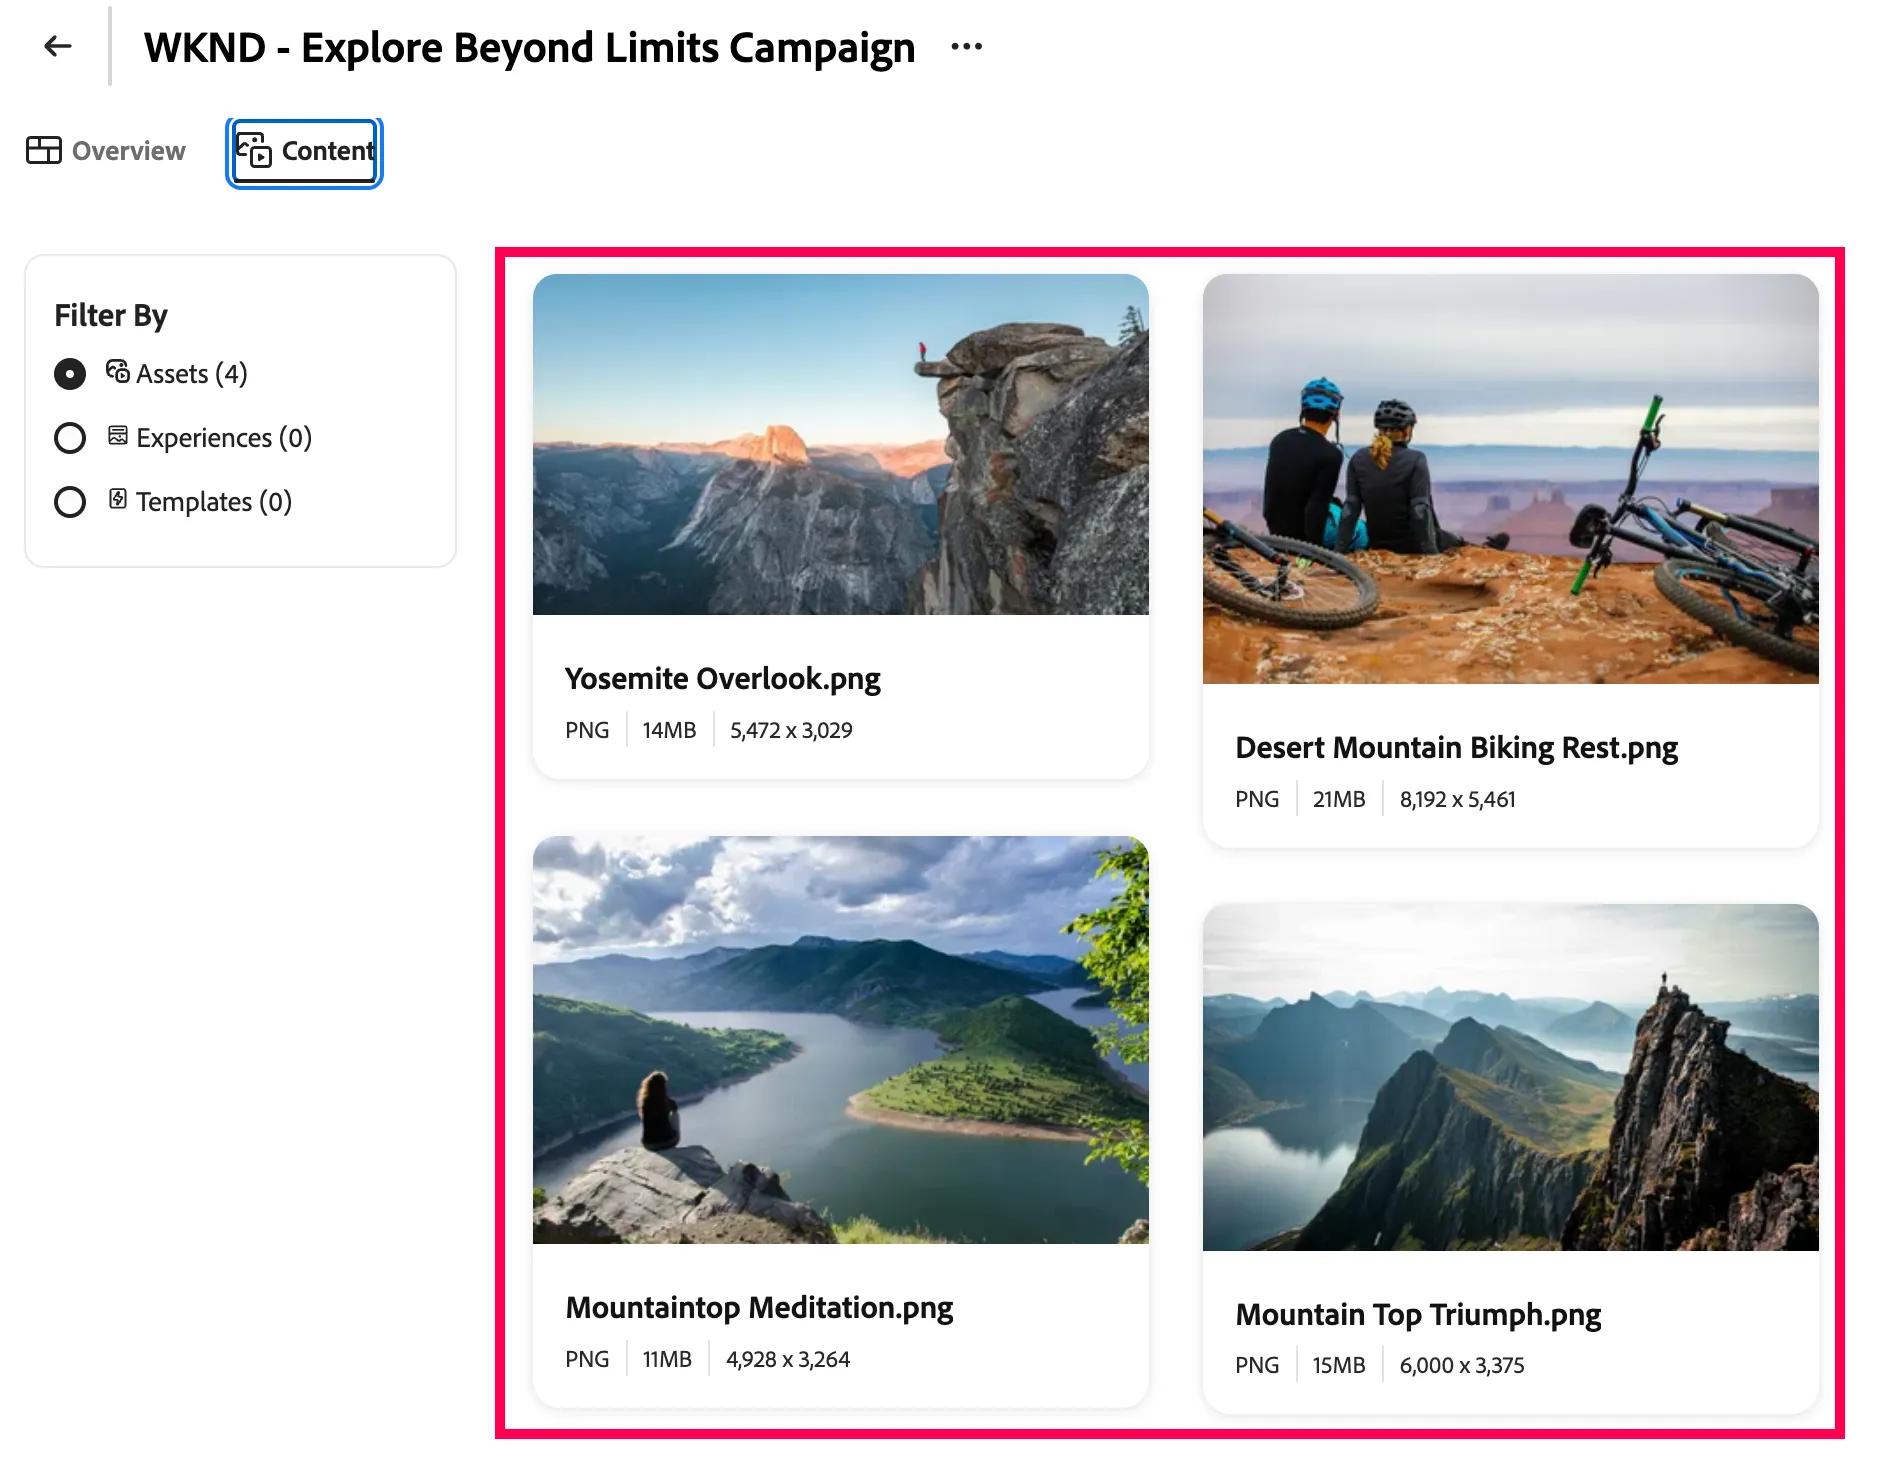Click the Overview tab grid icon

pyautogui.click(x=44, y=150)
